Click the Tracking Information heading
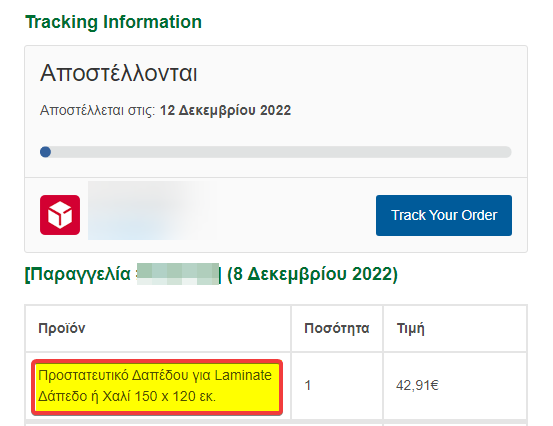The height and width of the screenshot is (426, 553). coord(114,22)
